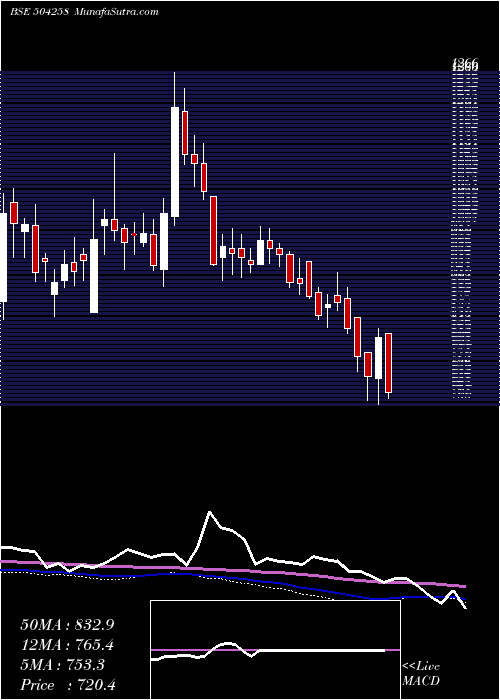Click the "50MA : 832.9" value
The image size is (500, 700).
coord(67,625)
